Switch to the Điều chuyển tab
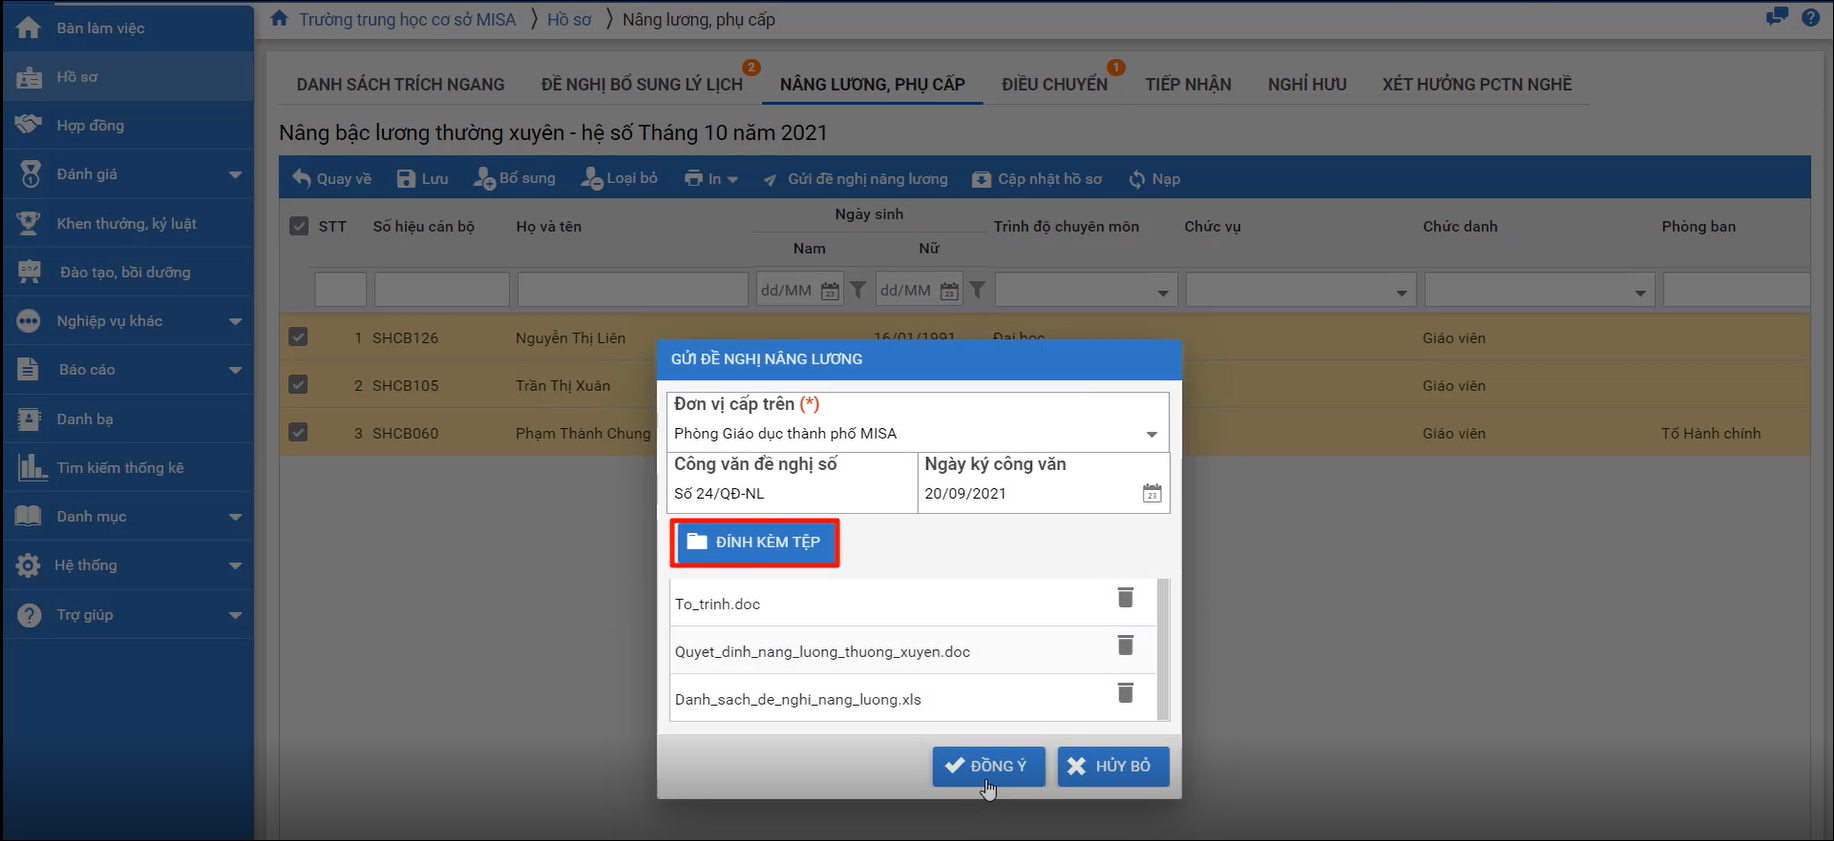The height and width of the screenshot is (841, 1834). tap(1054, 85)
